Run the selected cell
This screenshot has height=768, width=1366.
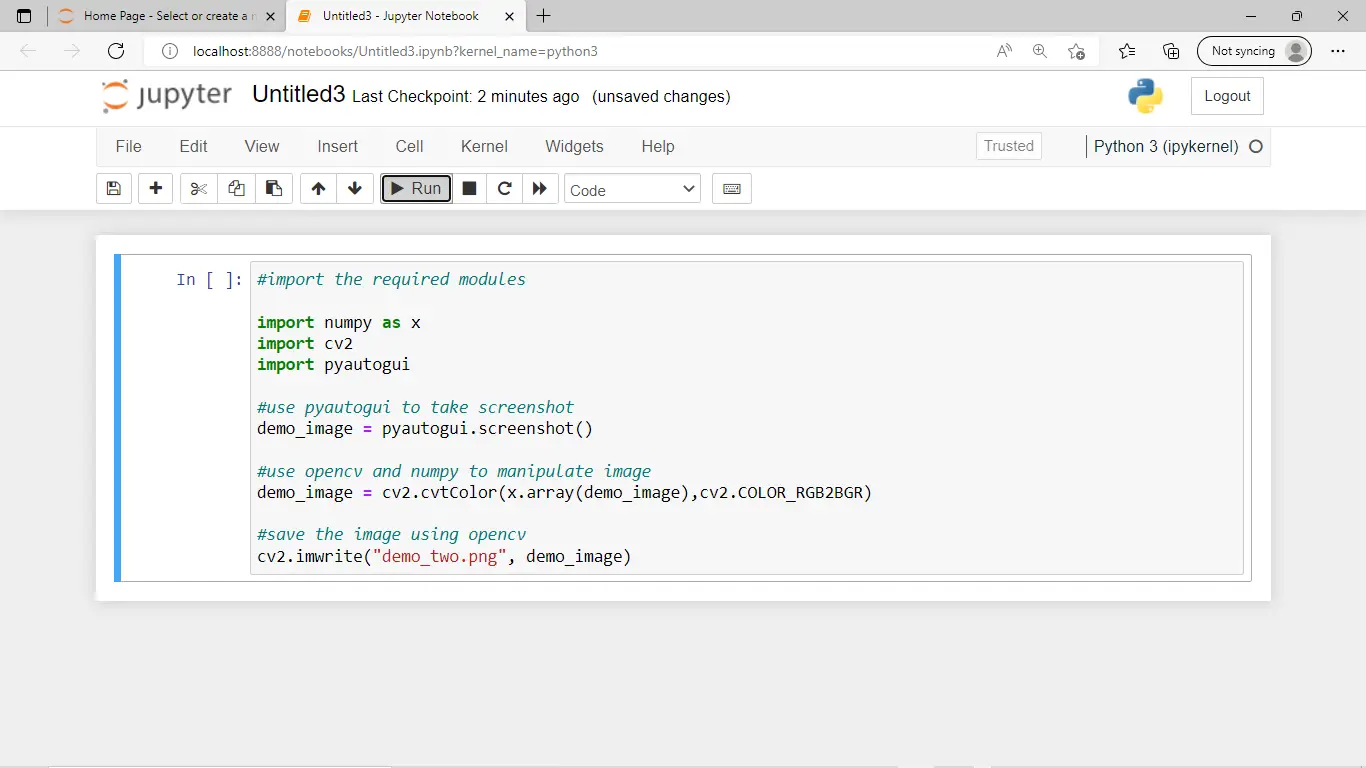tap(416, 188)
